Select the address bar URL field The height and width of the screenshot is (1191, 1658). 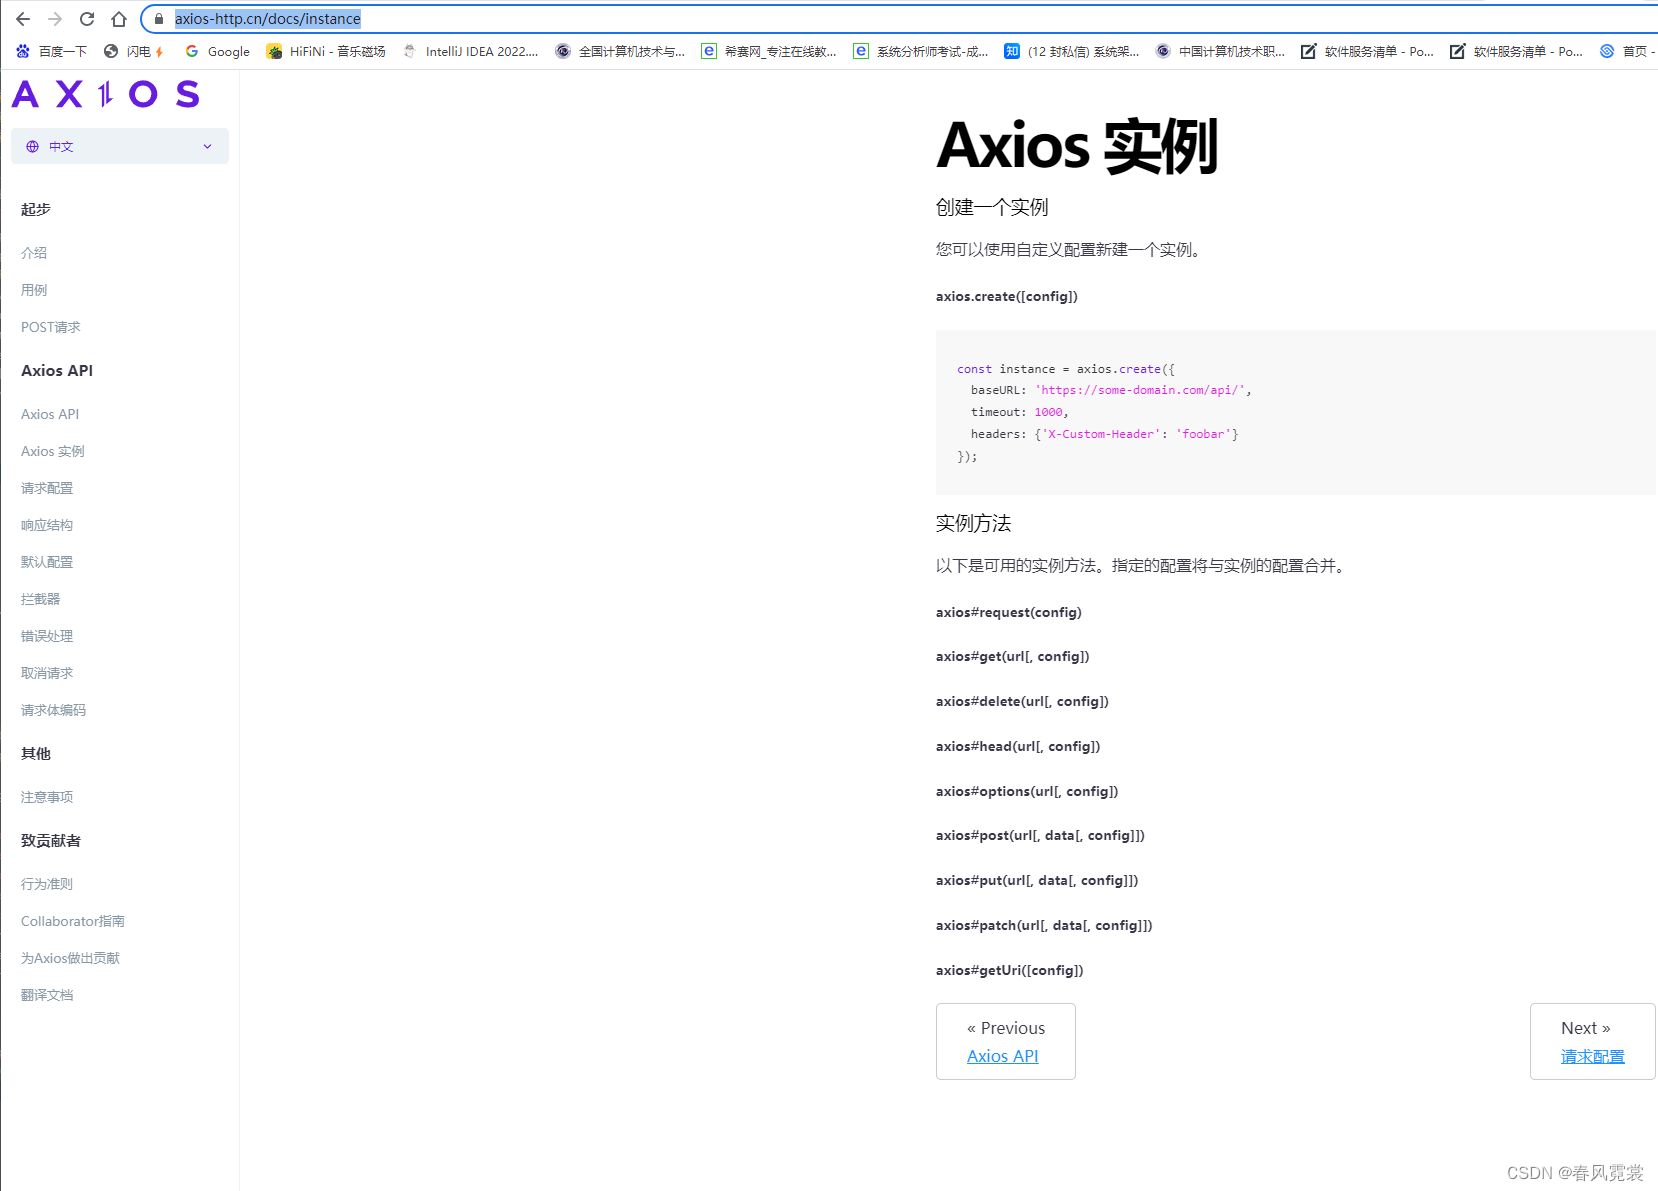(900, 19)
